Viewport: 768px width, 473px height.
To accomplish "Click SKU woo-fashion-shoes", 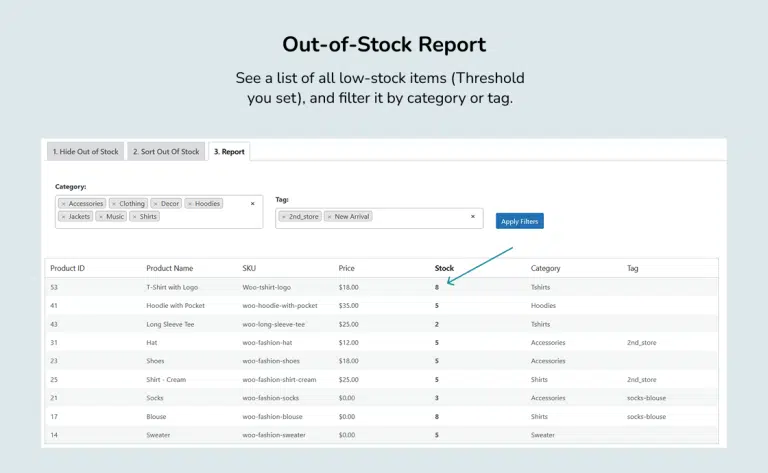I will pos(271,361).
